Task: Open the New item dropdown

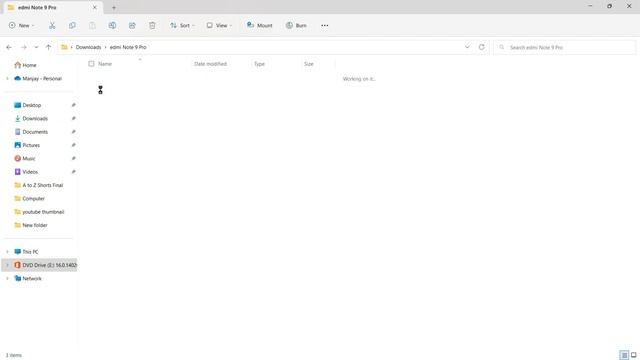Action: coord(21,25)
